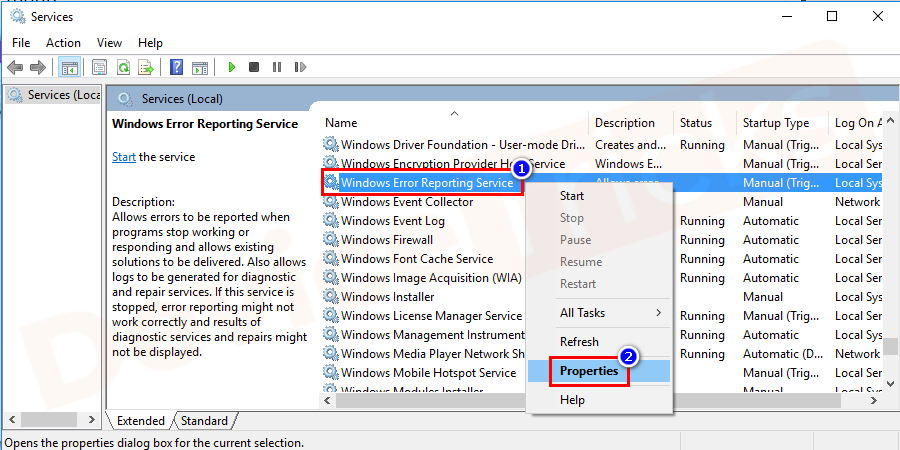900x450 pixels.
Task: Click gear icon of Windows Image Acquisition
Action: point(331,277)
